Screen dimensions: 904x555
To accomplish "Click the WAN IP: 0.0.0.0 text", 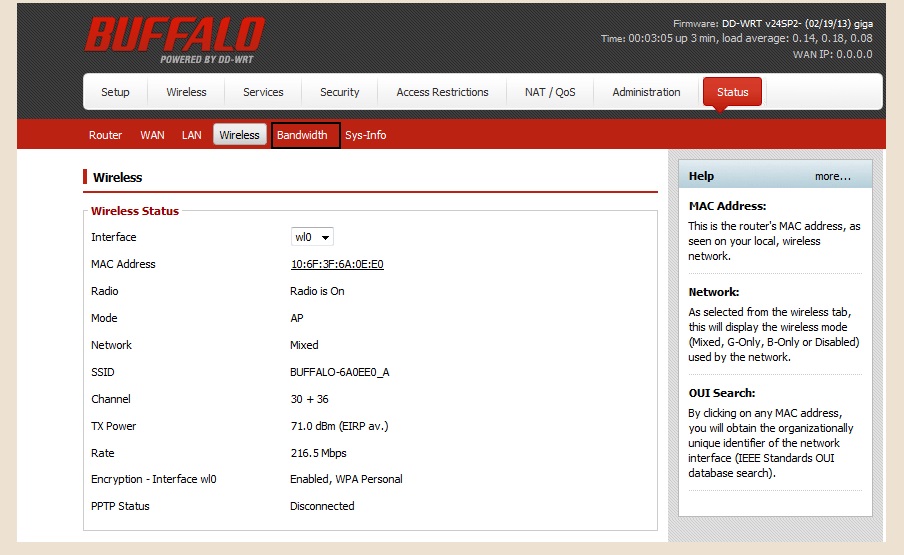I will (x=833, y=54).
